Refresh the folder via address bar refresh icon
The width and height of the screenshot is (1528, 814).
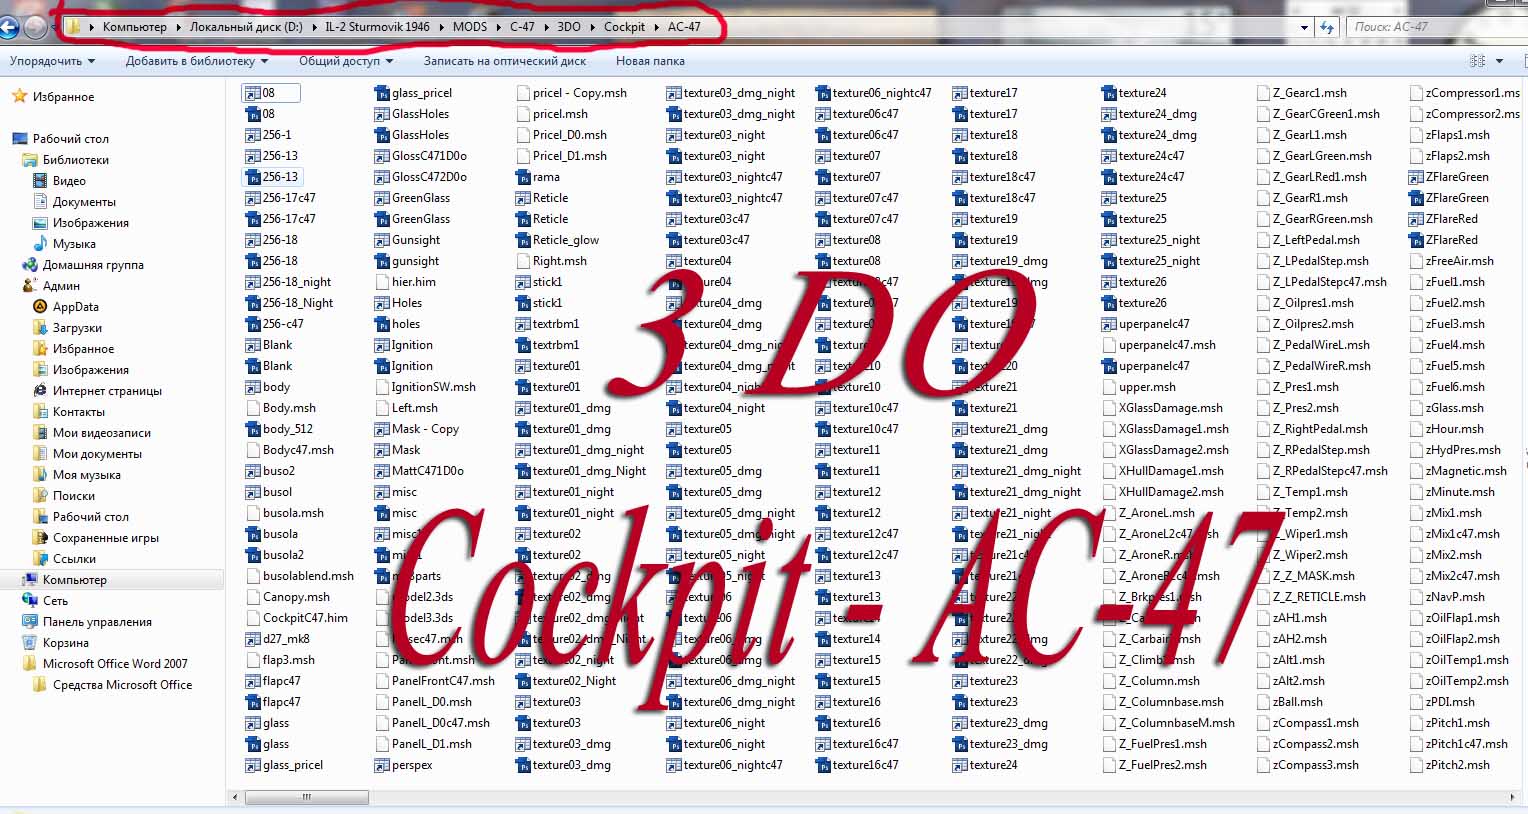pyautogui.click(x=1327, y=27)
